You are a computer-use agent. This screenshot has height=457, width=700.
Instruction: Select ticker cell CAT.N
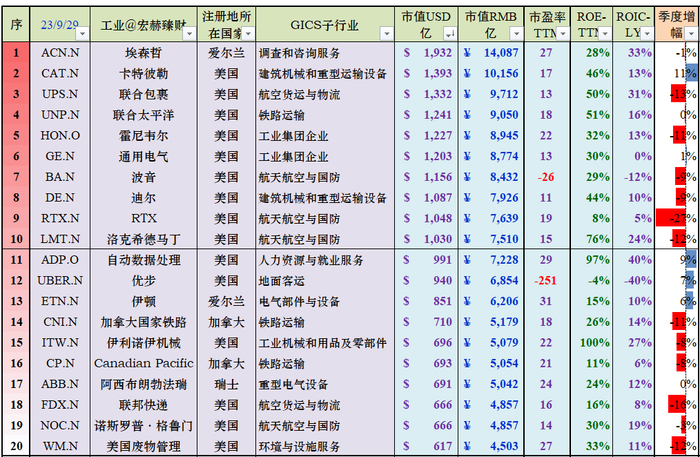60,73
